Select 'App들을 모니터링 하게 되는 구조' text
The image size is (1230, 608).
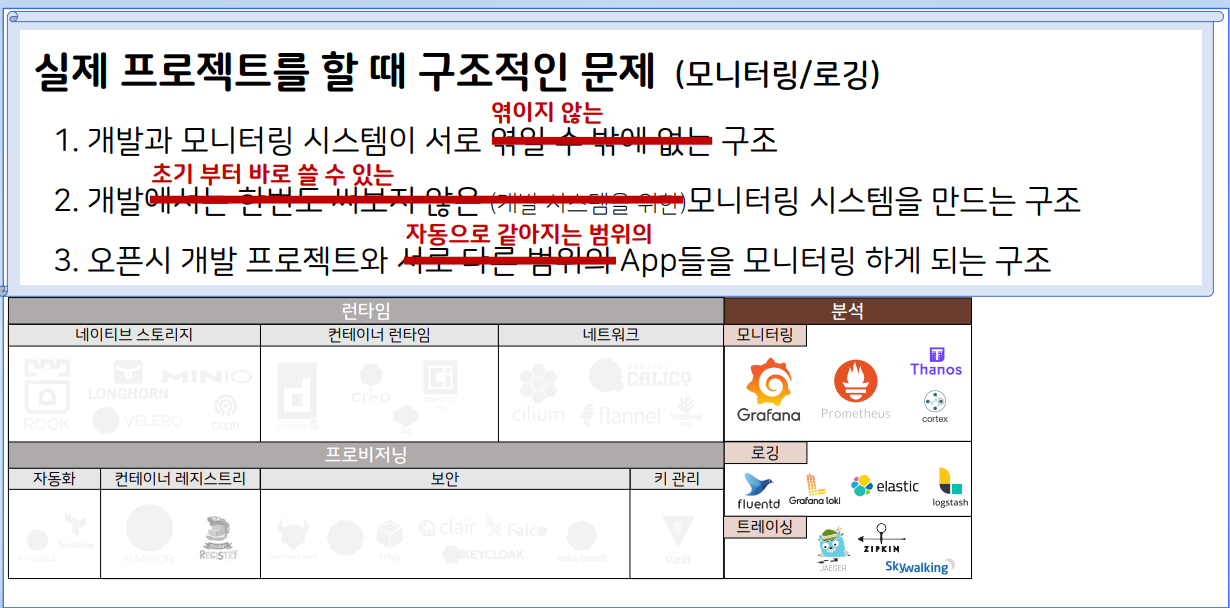click(x=836, y=262)
